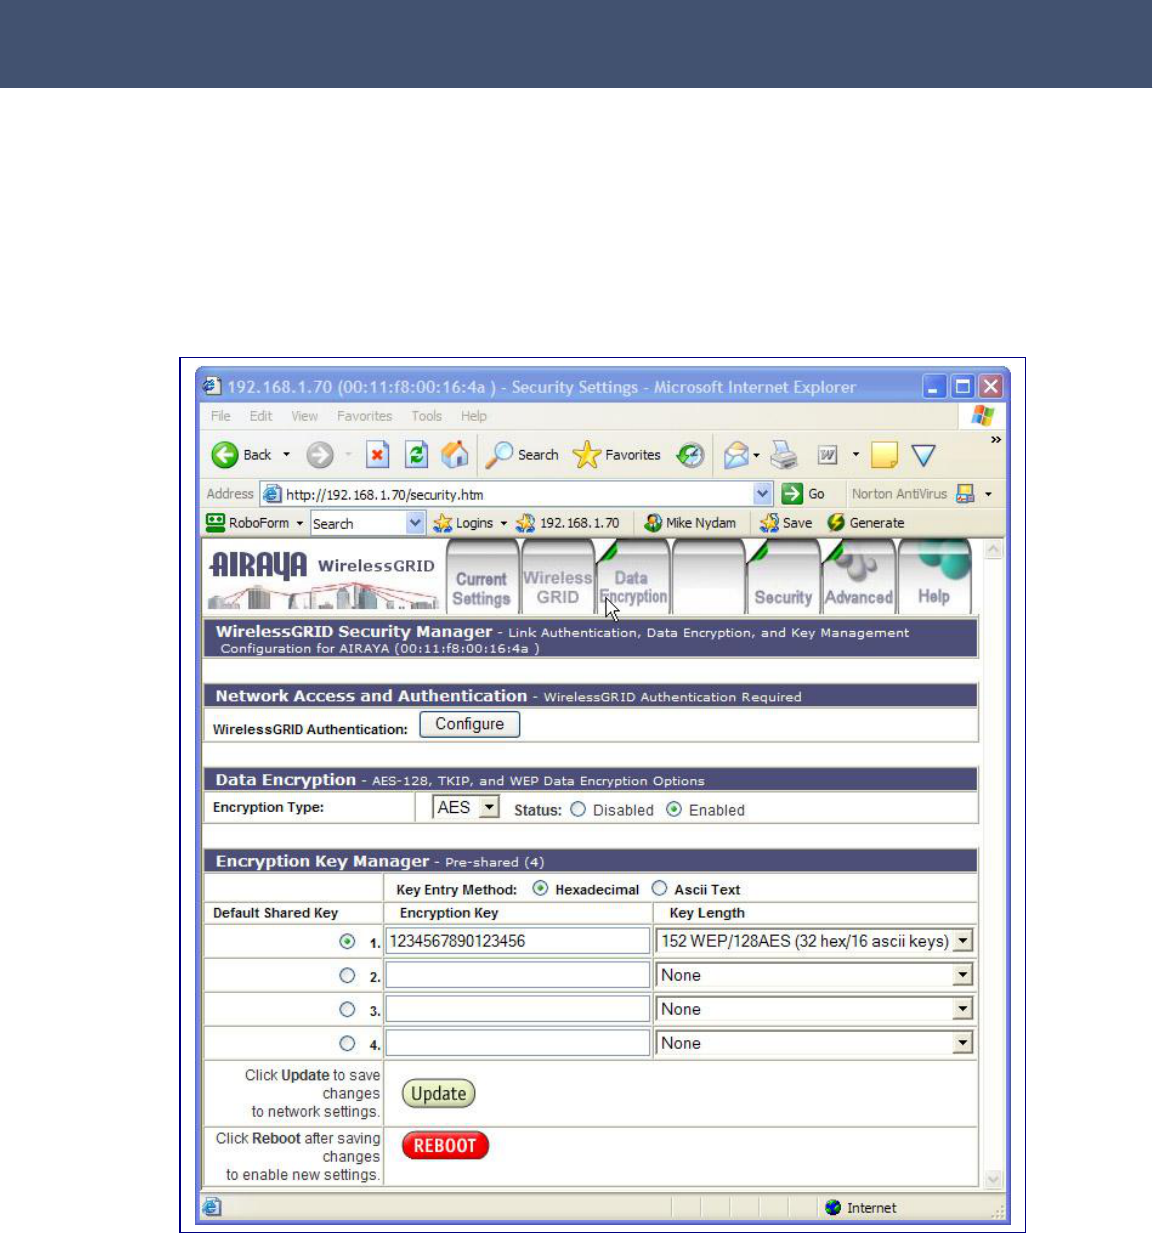Click the yellow note icon in toolbar
This screenshot has width=1153, height=1233.
pyautogui.click(x=884, y=455)
